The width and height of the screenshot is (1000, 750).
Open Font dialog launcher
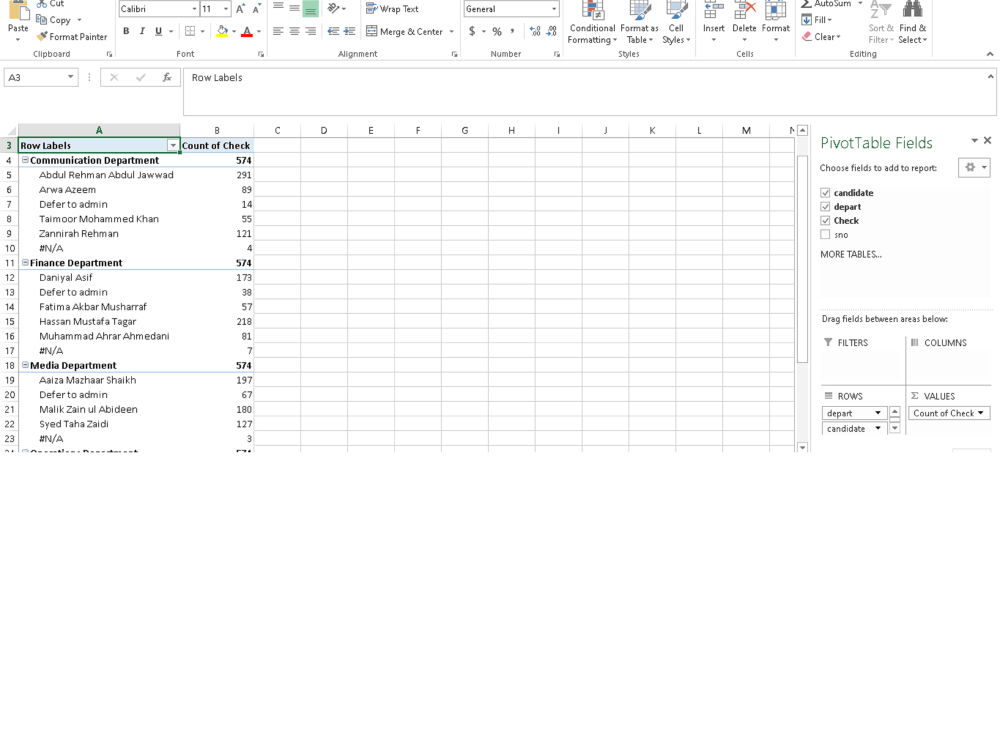(x=261, y=55)
